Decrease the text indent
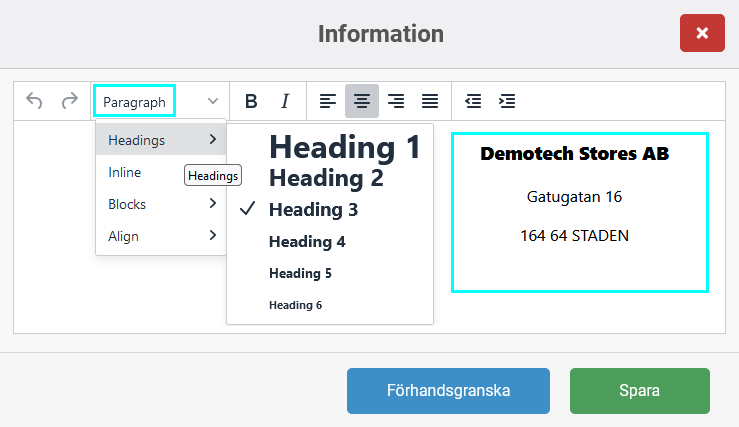Screen dimensions: 739x427 coord(473,101)
